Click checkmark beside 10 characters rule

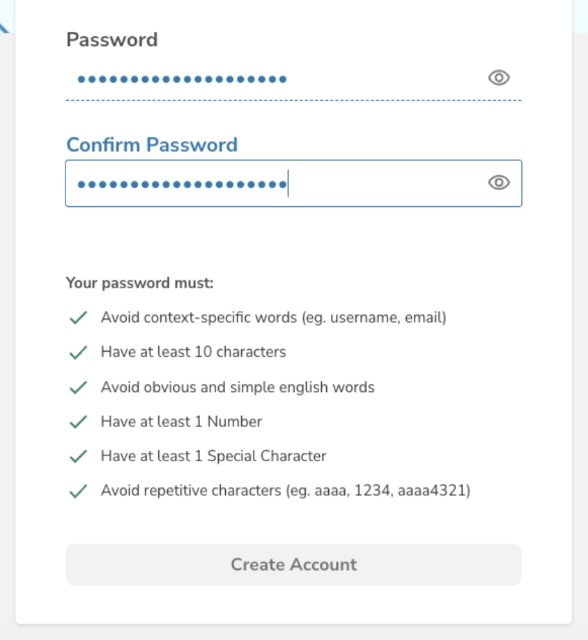pyautogui.click(x=78, y=352)
